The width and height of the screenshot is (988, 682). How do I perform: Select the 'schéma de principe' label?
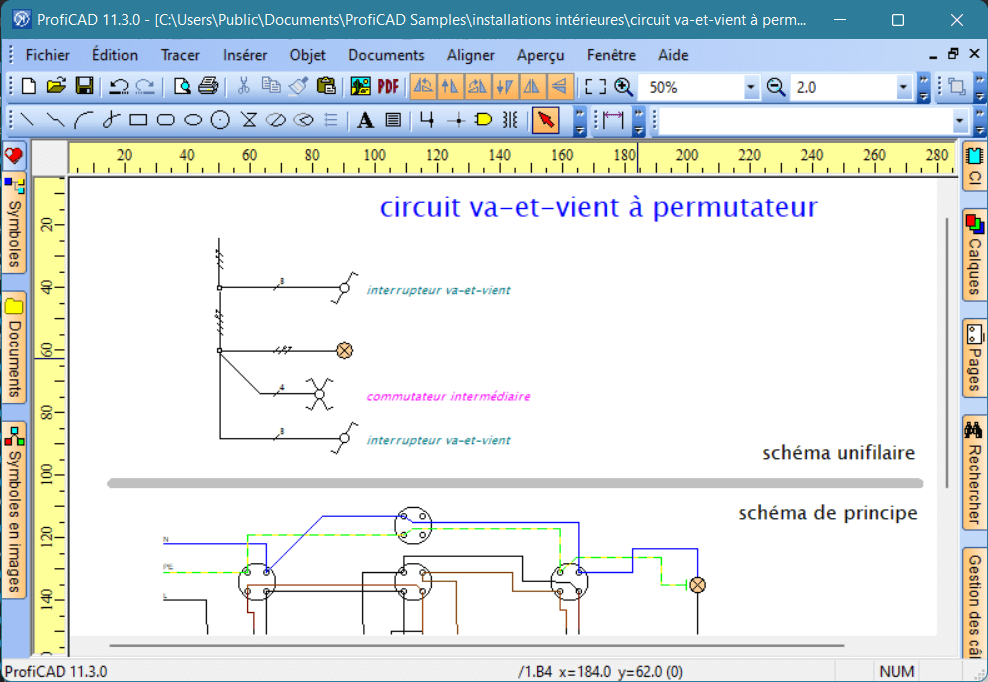[x=828, y=514]
